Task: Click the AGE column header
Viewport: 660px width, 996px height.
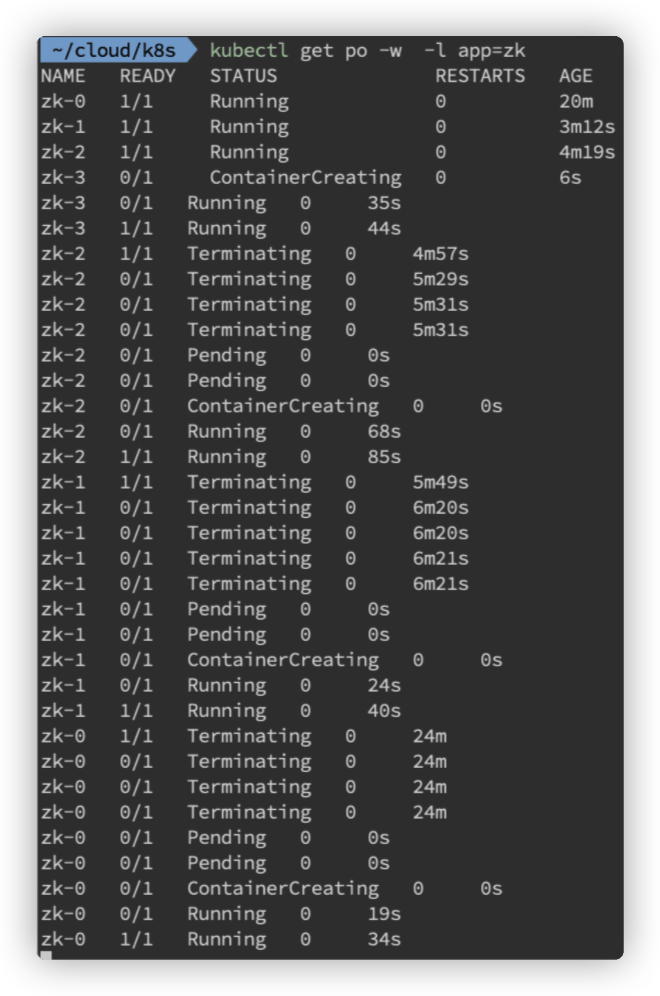Action: point(576,76)
